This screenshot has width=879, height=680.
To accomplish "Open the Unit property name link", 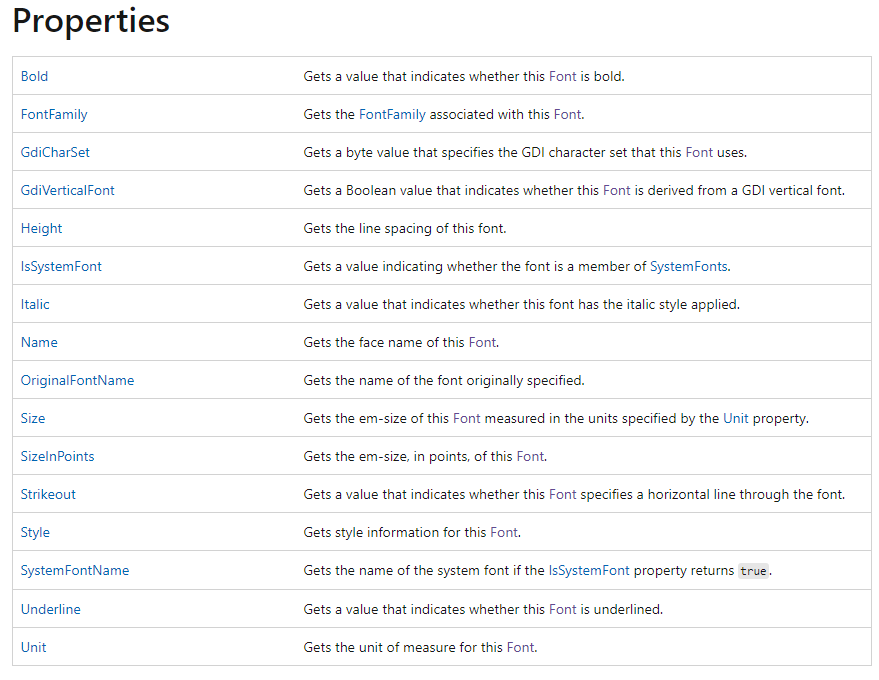I will [x=33, y=646].
